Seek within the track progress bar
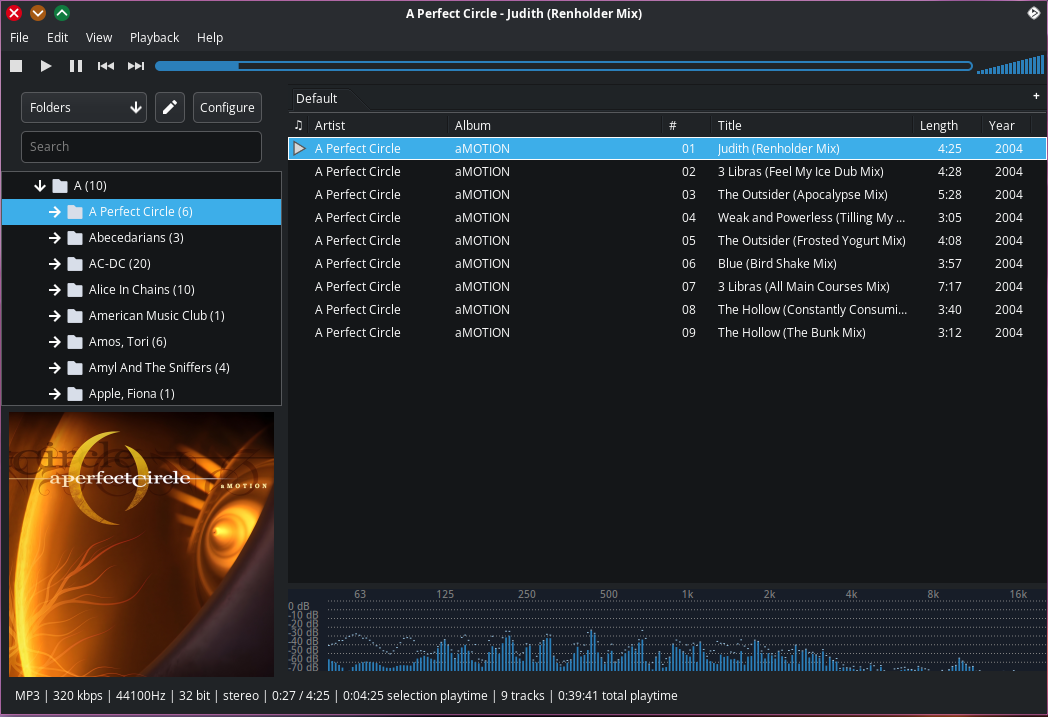The height and width of the screenshot is (717, 1048). (563, 66)
